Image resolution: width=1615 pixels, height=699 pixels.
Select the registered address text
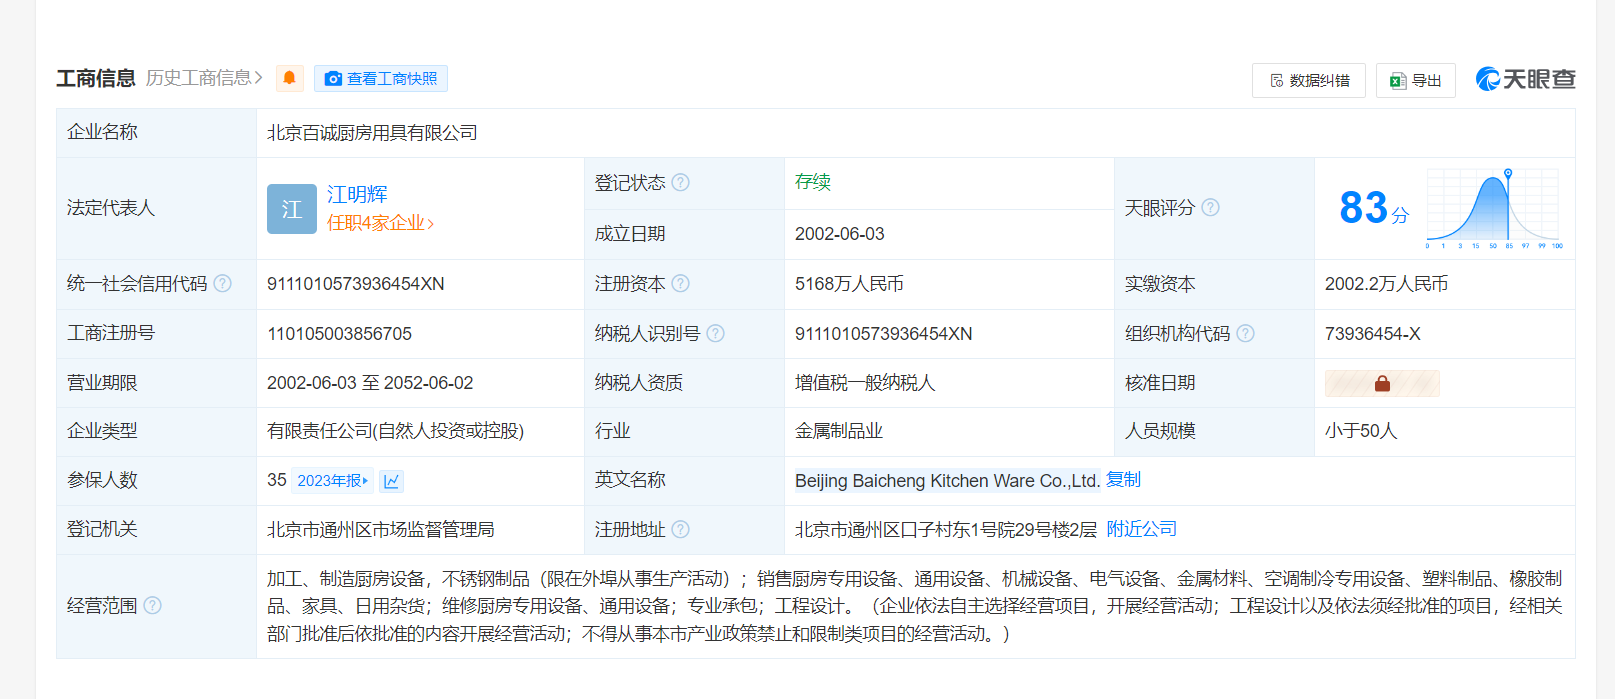click(x=946, y=530)
